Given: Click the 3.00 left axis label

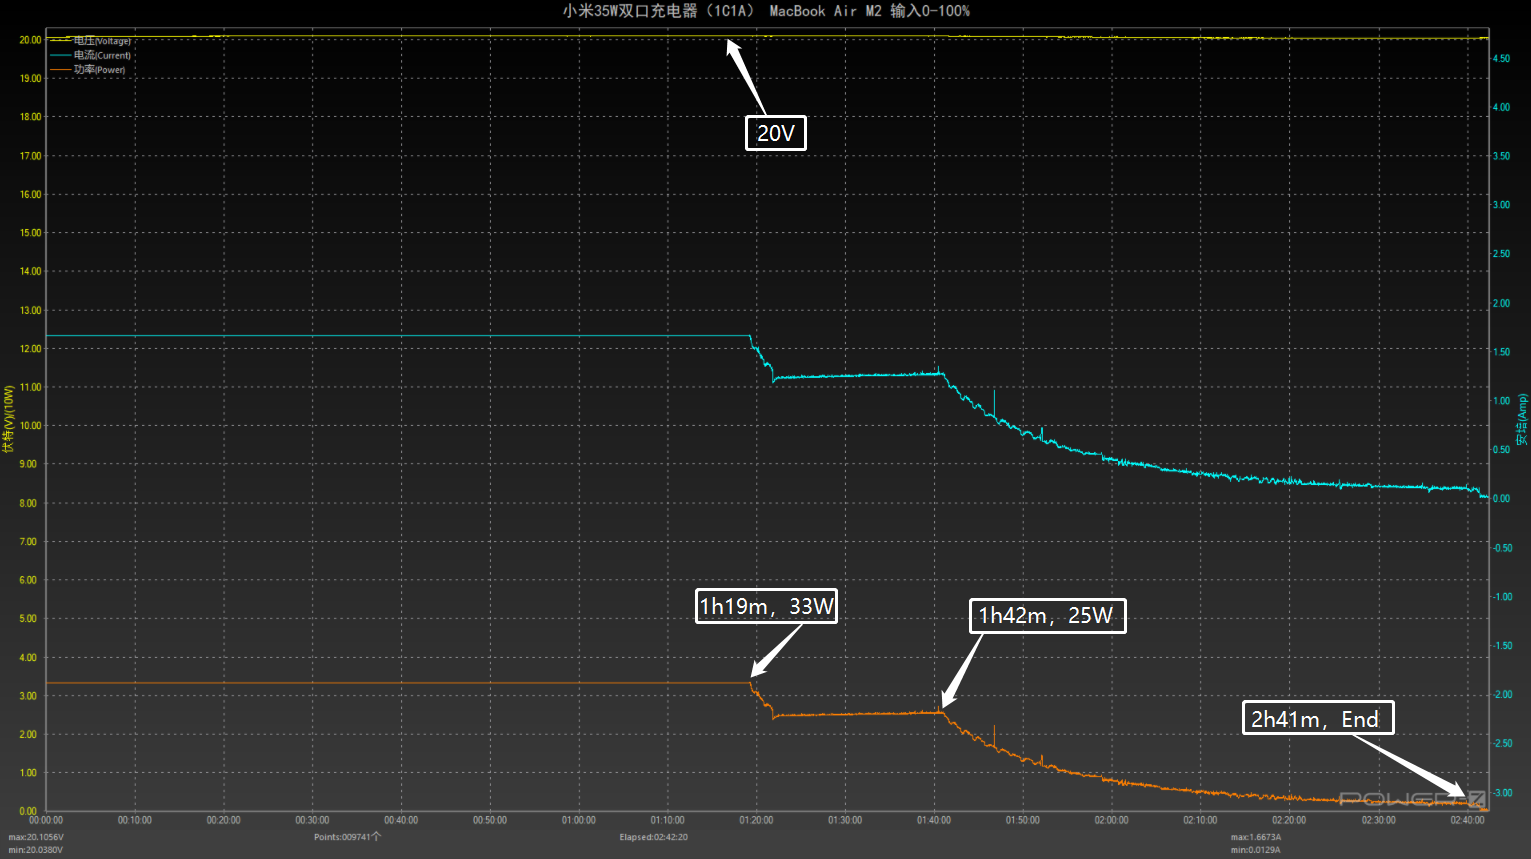Looking at the screenshot, I should (x=28, y=696).
